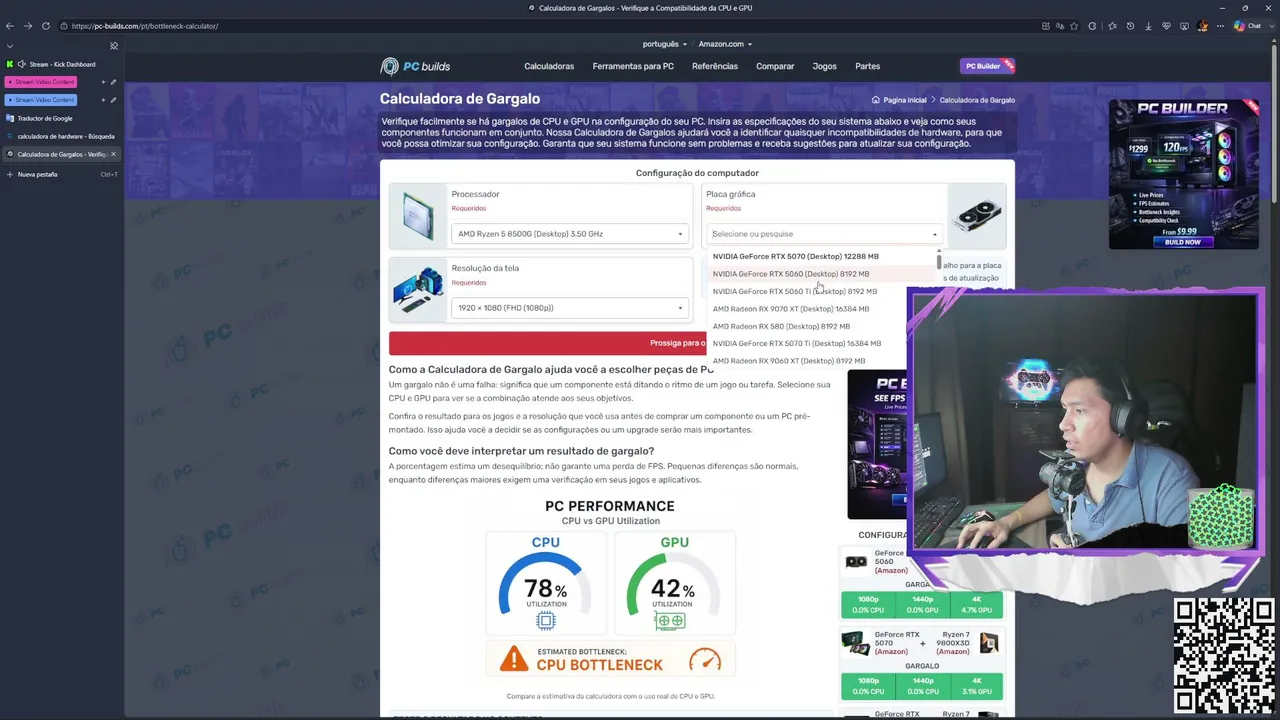The width and height of the screenshot is (1280, 720).
Task: Open the Jogos menu
Action: [825, 66]
